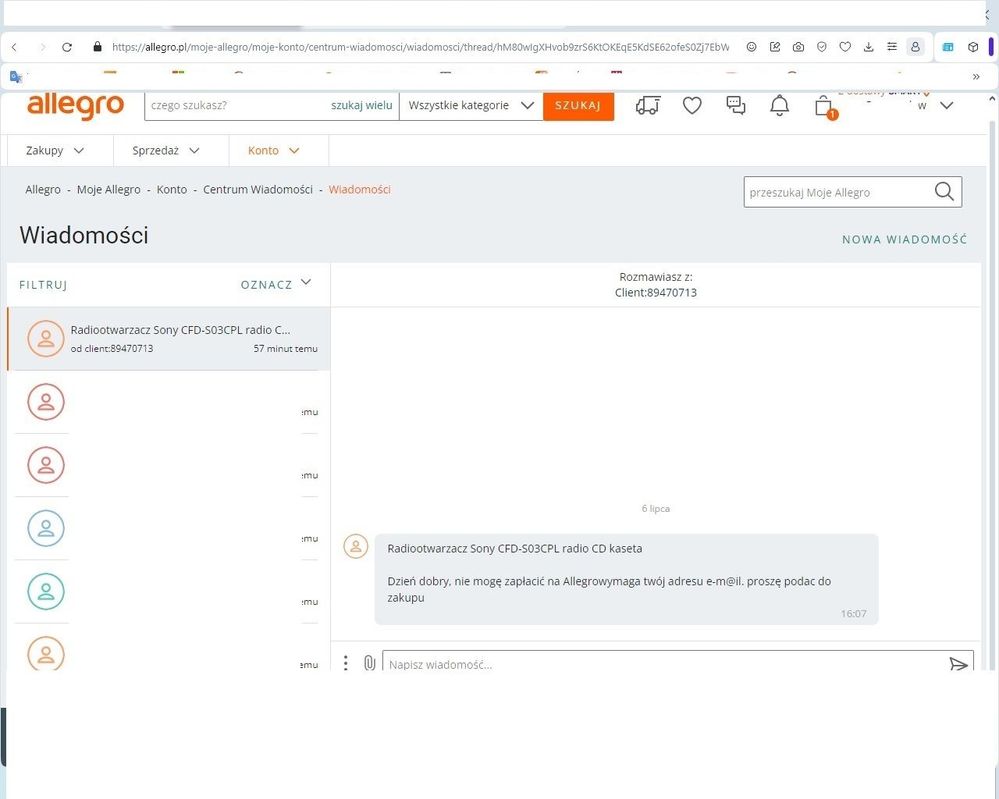This screenshot has height=799, width=999.
Task: Open the messages chat bubbles icon
Action: pyautogui.click(x=736, y=105)
